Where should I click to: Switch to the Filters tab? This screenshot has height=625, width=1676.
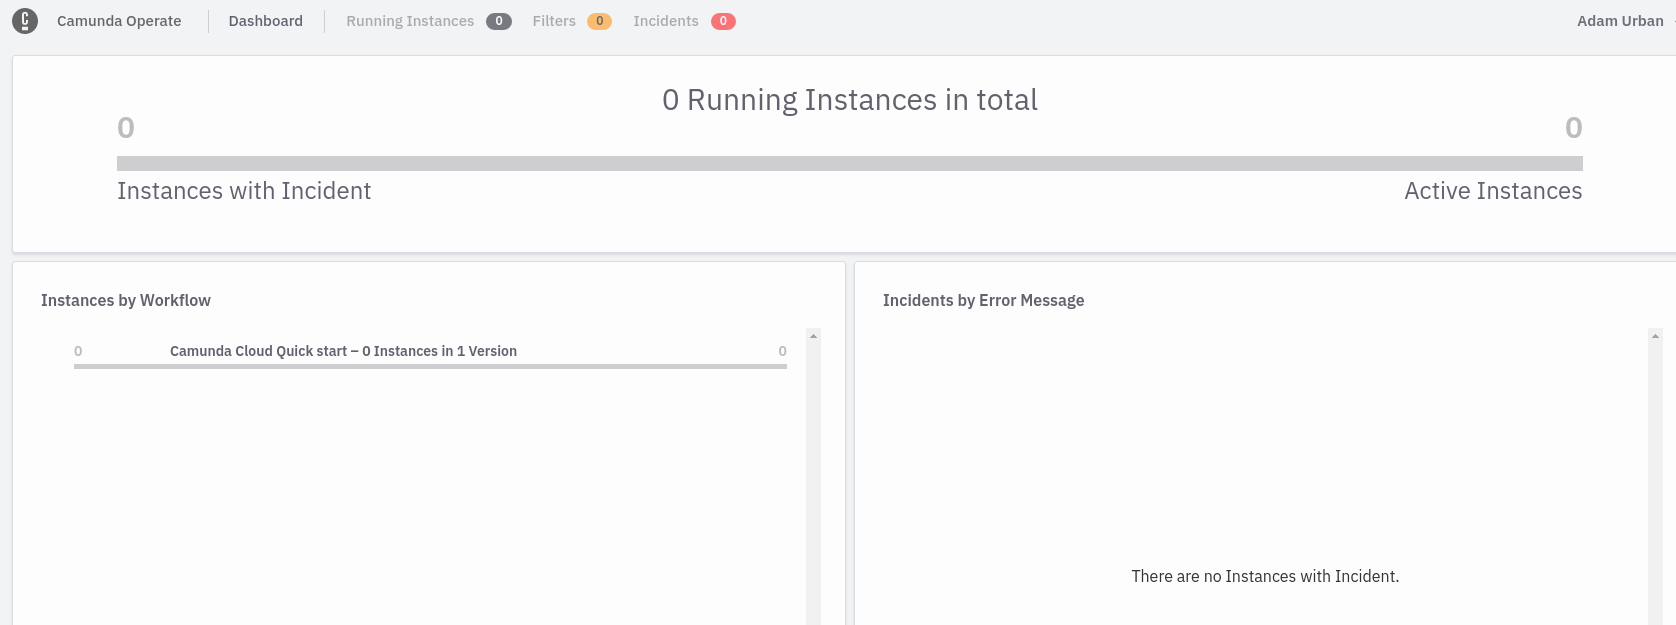click(554, 21)
